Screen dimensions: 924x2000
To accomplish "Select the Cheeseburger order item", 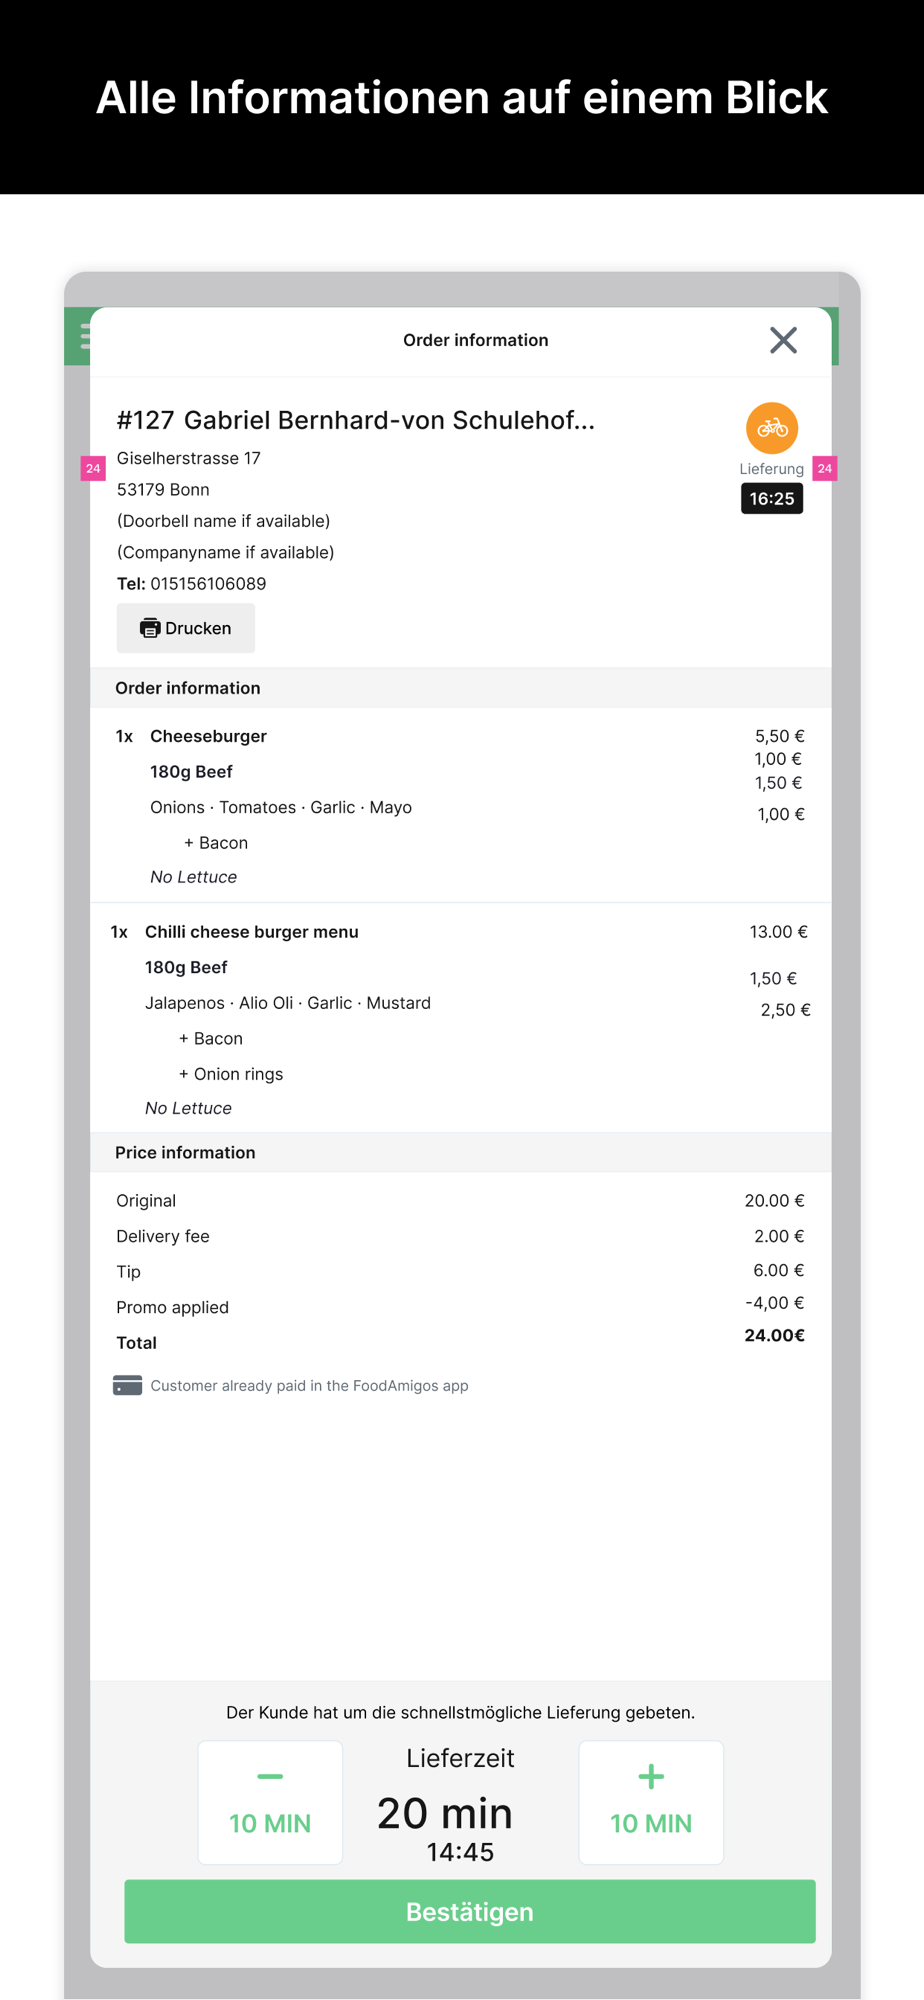I will [x=208, y=736].
